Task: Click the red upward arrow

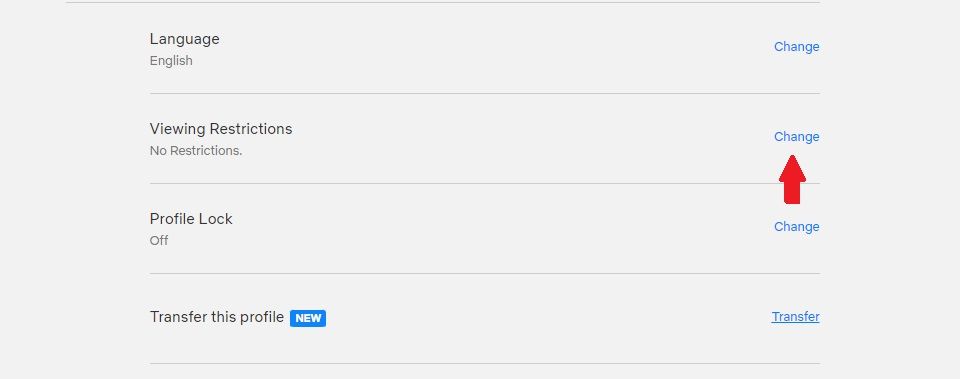Action: tap(792, 179)
